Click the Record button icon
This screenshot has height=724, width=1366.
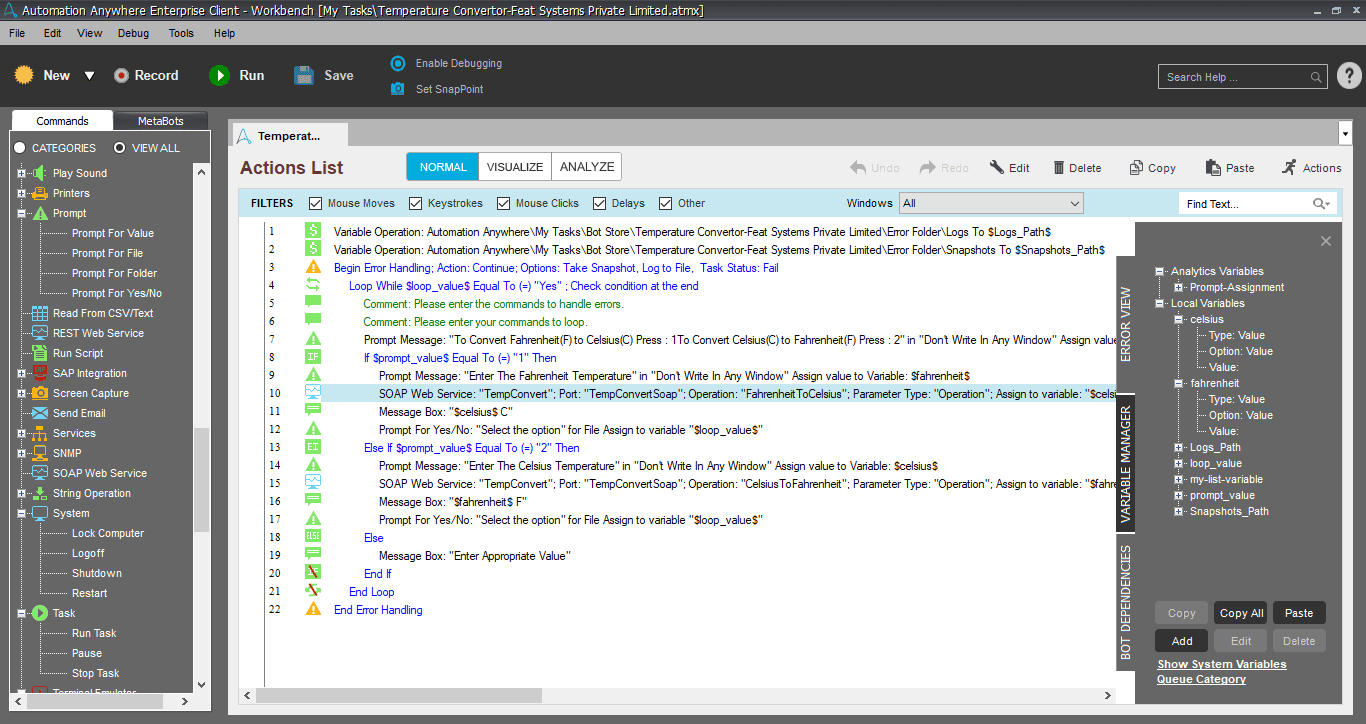122,75
